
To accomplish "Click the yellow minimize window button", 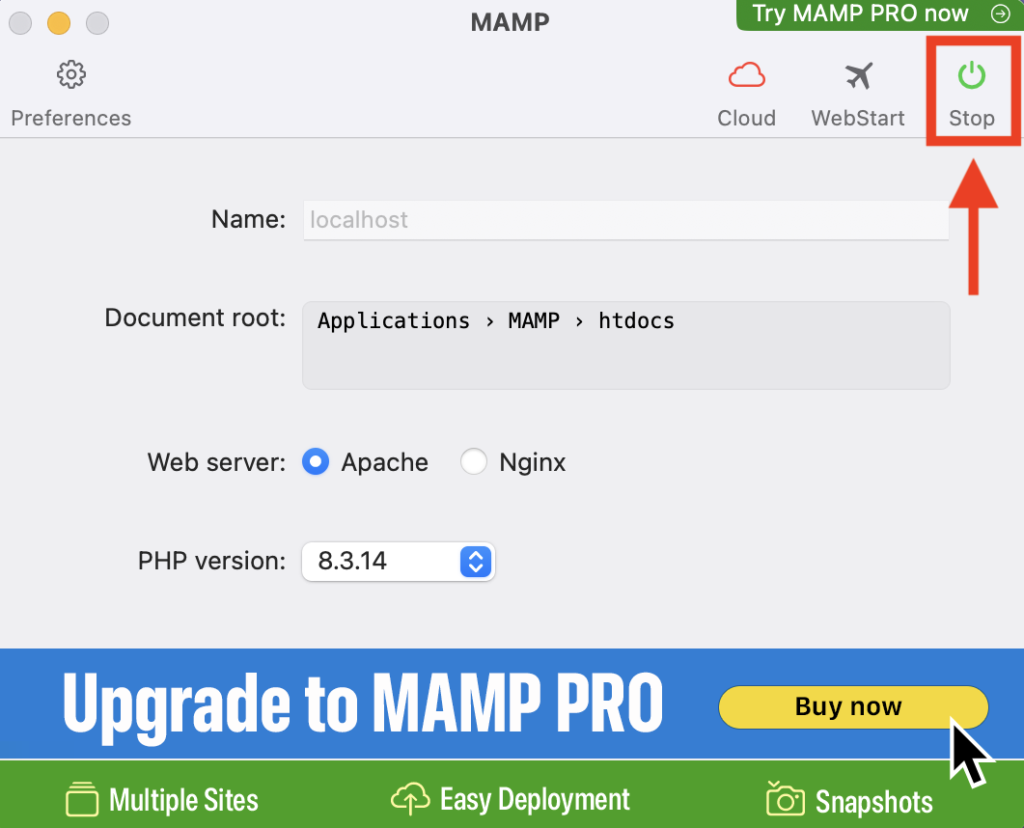I will click(59, 23).
